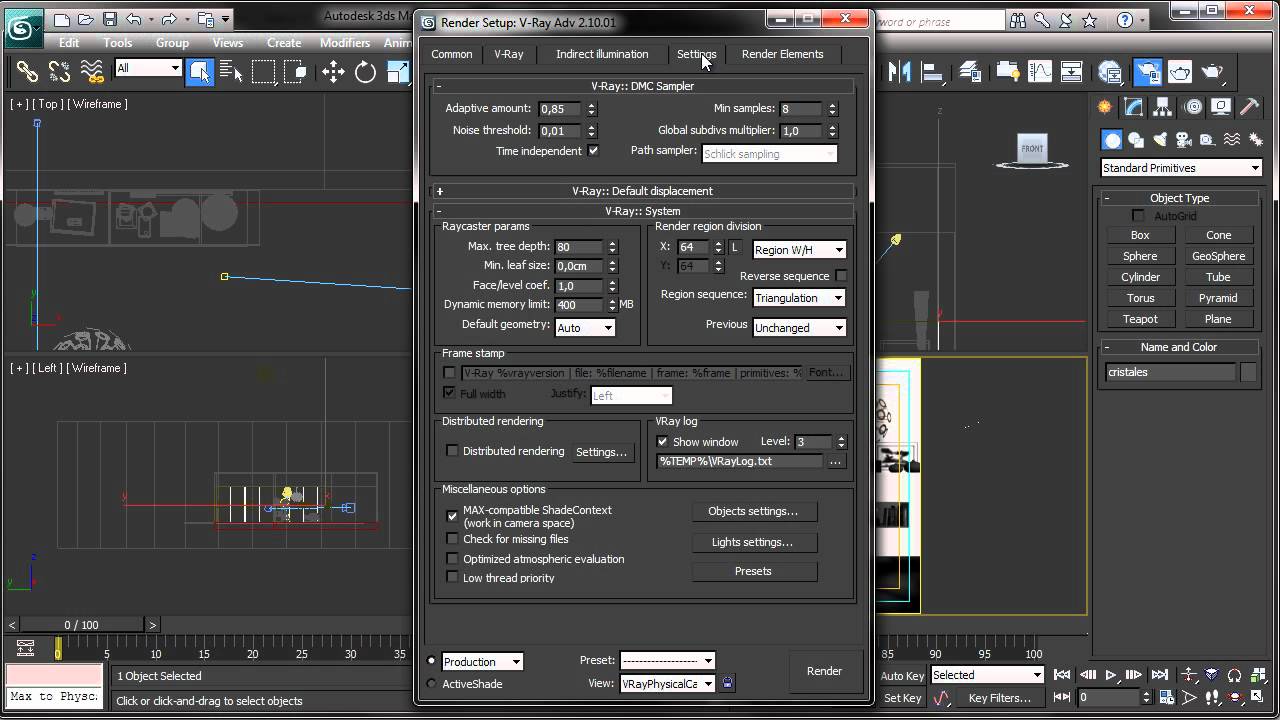Screen dimensions: 1280x720
Task: Click the Presets button
Action: point(753,571)
